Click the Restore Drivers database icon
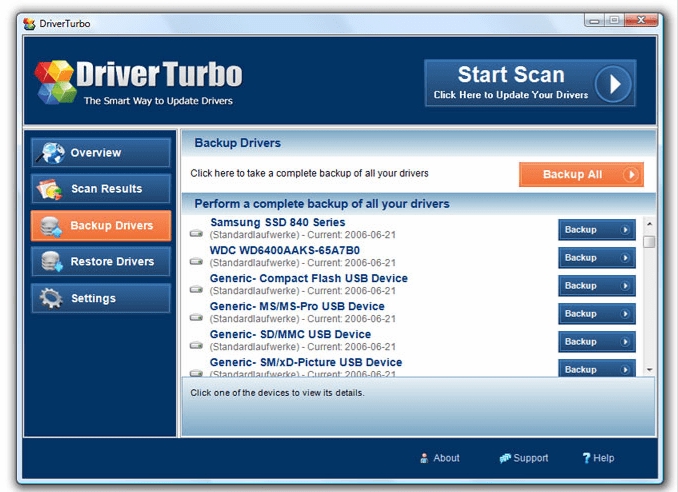 click(x=51, y=262)
